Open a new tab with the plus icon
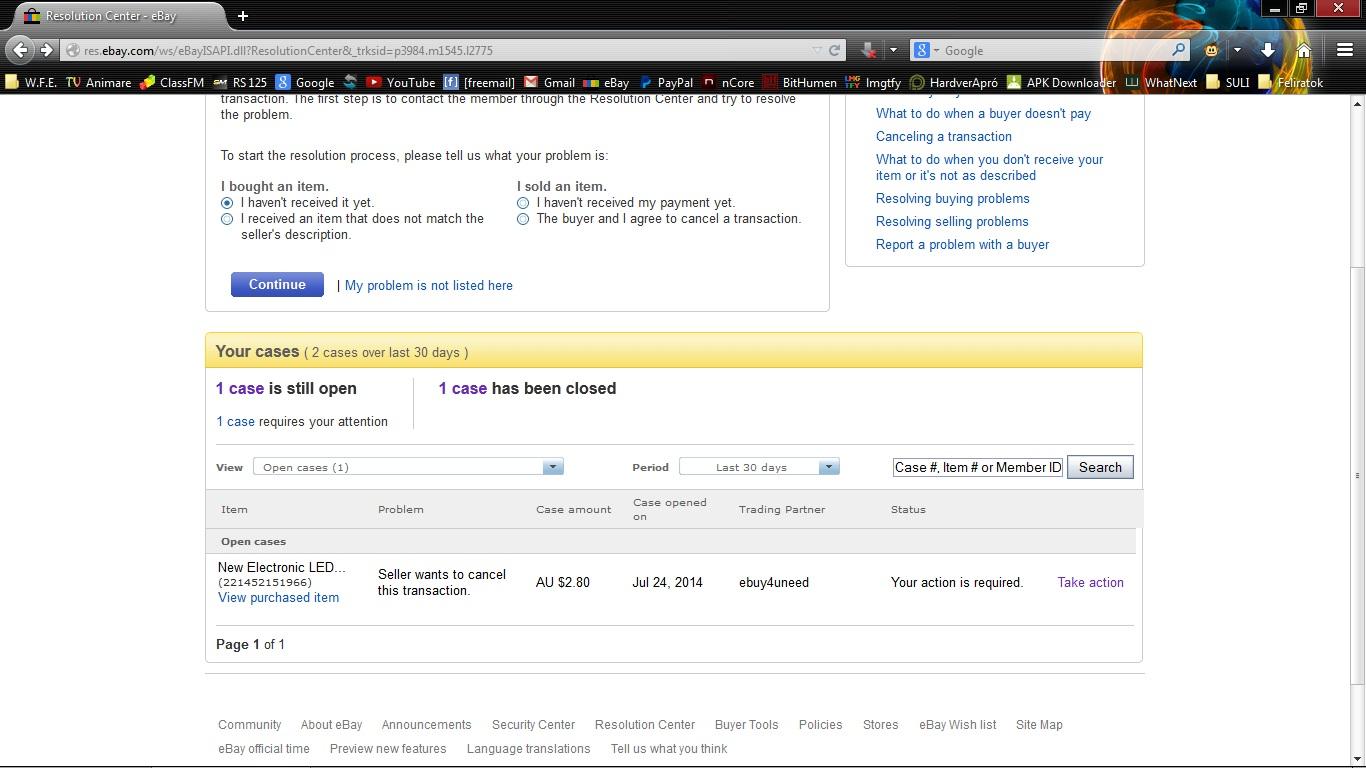This screenshot has width=1366, height=768. [242, 15]
